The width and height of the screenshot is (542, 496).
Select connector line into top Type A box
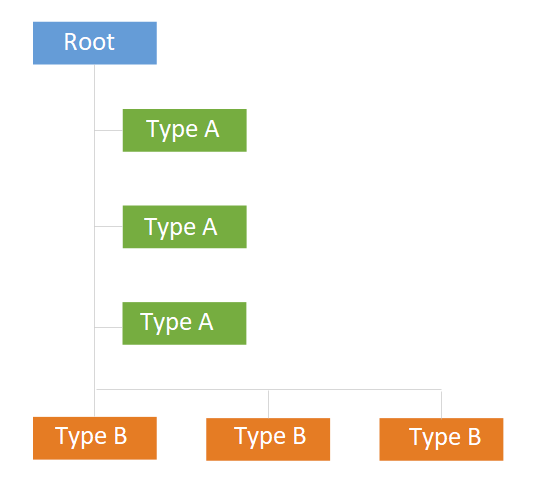click(109, 130)
